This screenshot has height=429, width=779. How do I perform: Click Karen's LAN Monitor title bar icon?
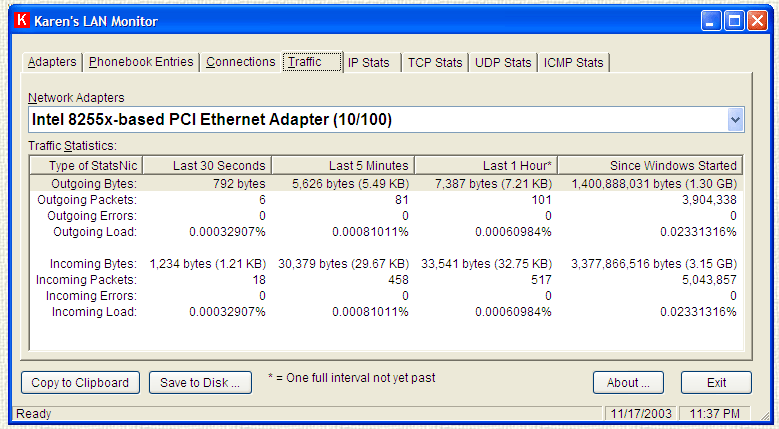pos(18,21)
